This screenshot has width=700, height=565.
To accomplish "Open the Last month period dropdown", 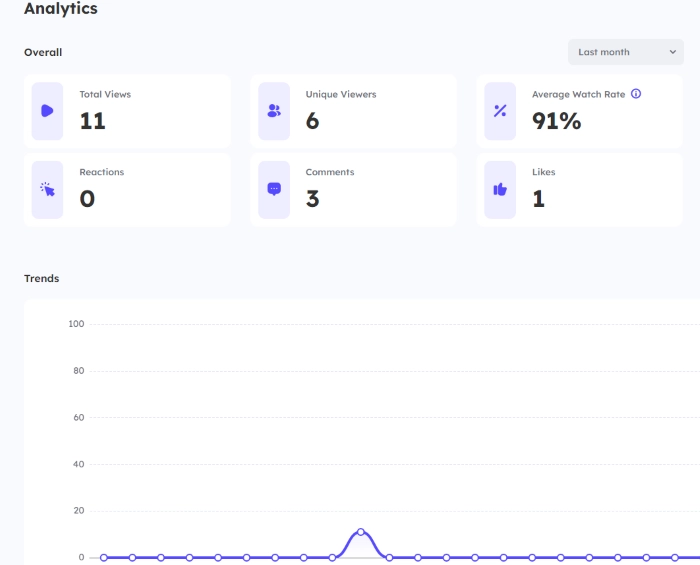I will [x=626, y=52].
